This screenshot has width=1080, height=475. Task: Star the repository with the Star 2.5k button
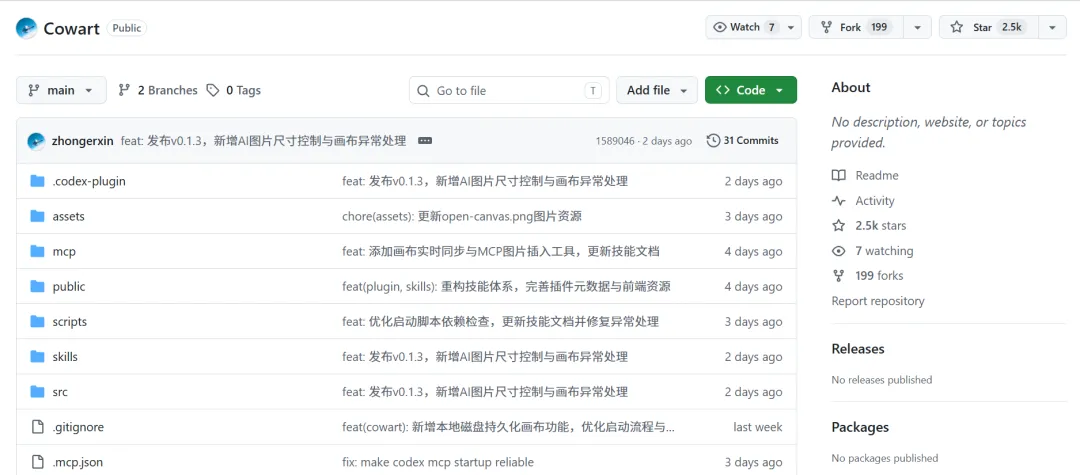pyautogui.click(x=990, y=28)
